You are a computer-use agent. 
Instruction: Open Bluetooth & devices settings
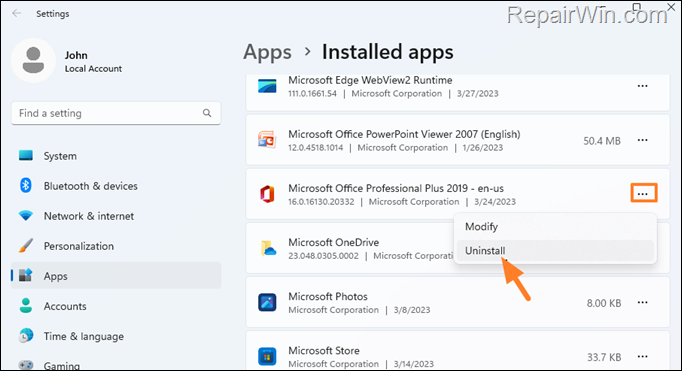[116, 186]
